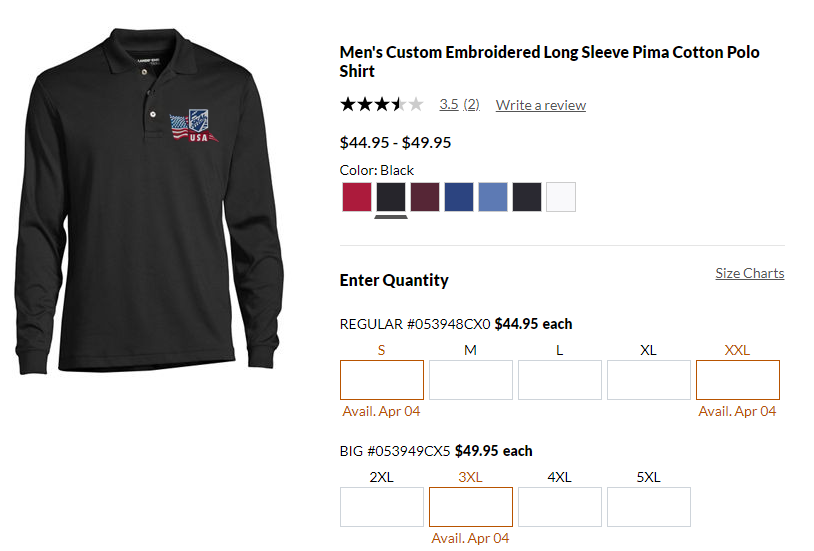Pick the light blue color swatch

pos(493,197)
